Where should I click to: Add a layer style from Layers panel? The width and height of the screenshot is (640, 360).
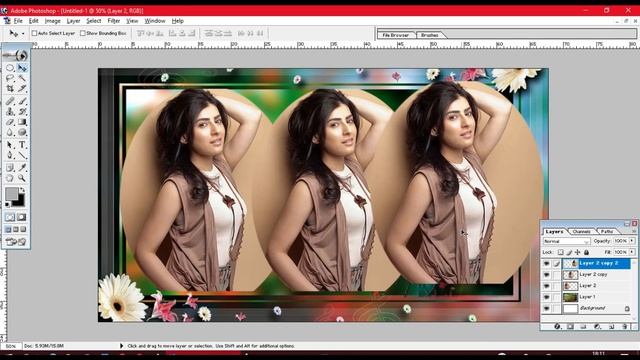[x=557, y=327]
